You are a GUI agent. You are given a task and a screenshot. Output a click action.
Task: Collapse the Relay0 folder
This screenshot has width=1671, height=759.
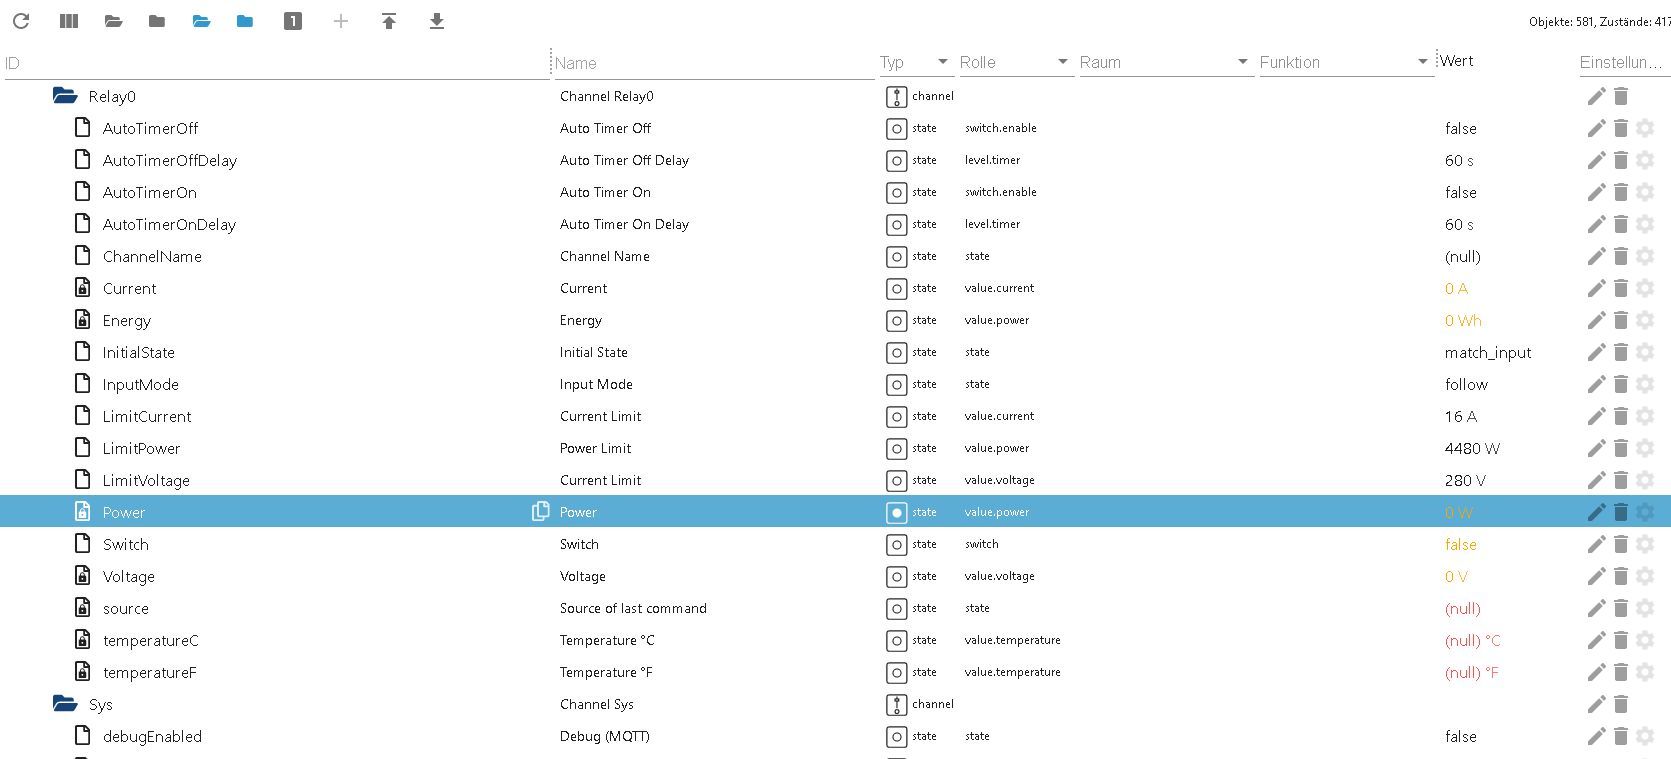(65, 95)
